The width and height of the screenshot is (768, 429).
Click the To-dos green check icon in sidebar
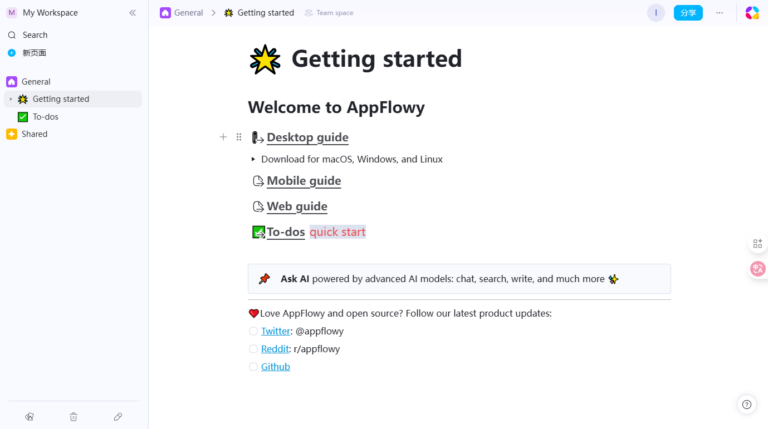pos(23,117)
